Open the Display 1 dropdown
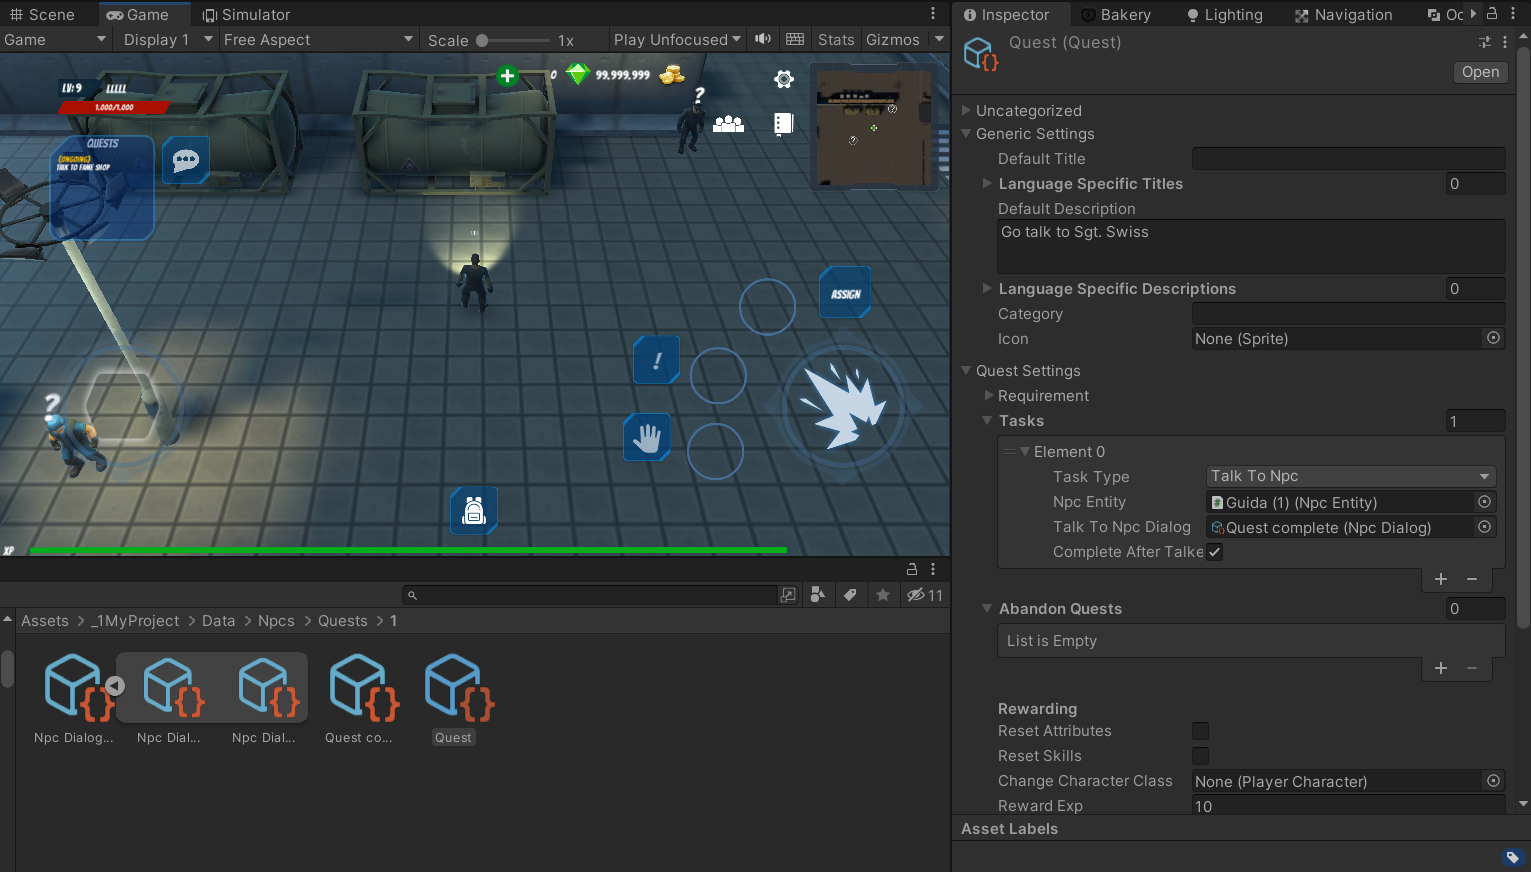This screenshot has height=872, width=1531. tap(168, 39)
